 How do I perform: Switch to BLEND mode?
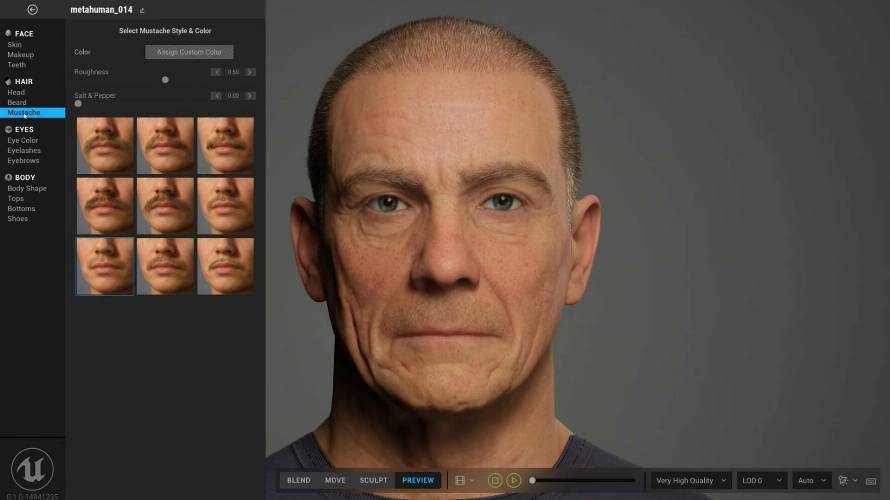[x=298, y=480]
